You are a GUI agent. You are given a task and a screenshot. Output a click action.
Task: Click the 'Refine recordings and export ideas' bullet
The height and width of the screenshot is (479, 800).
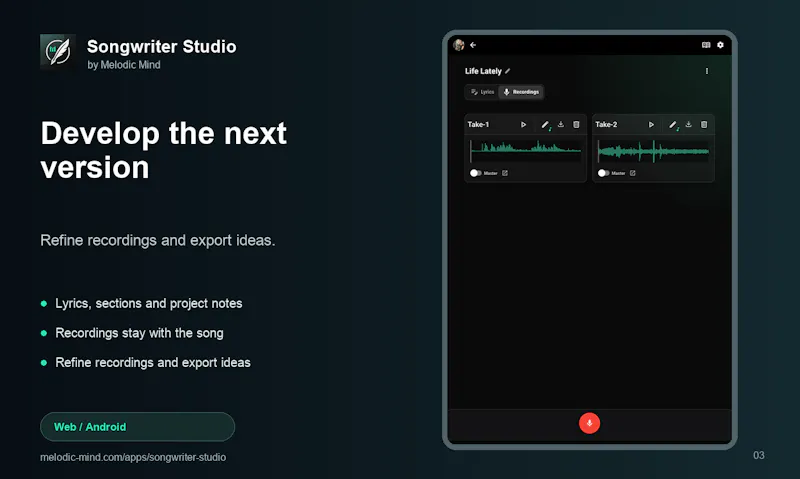point(153,363)
